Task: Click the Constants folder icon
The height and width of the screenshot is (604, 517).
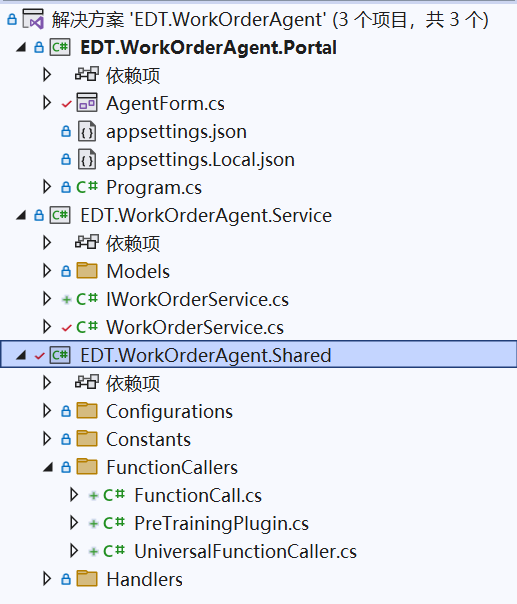Action: point(87,439)
